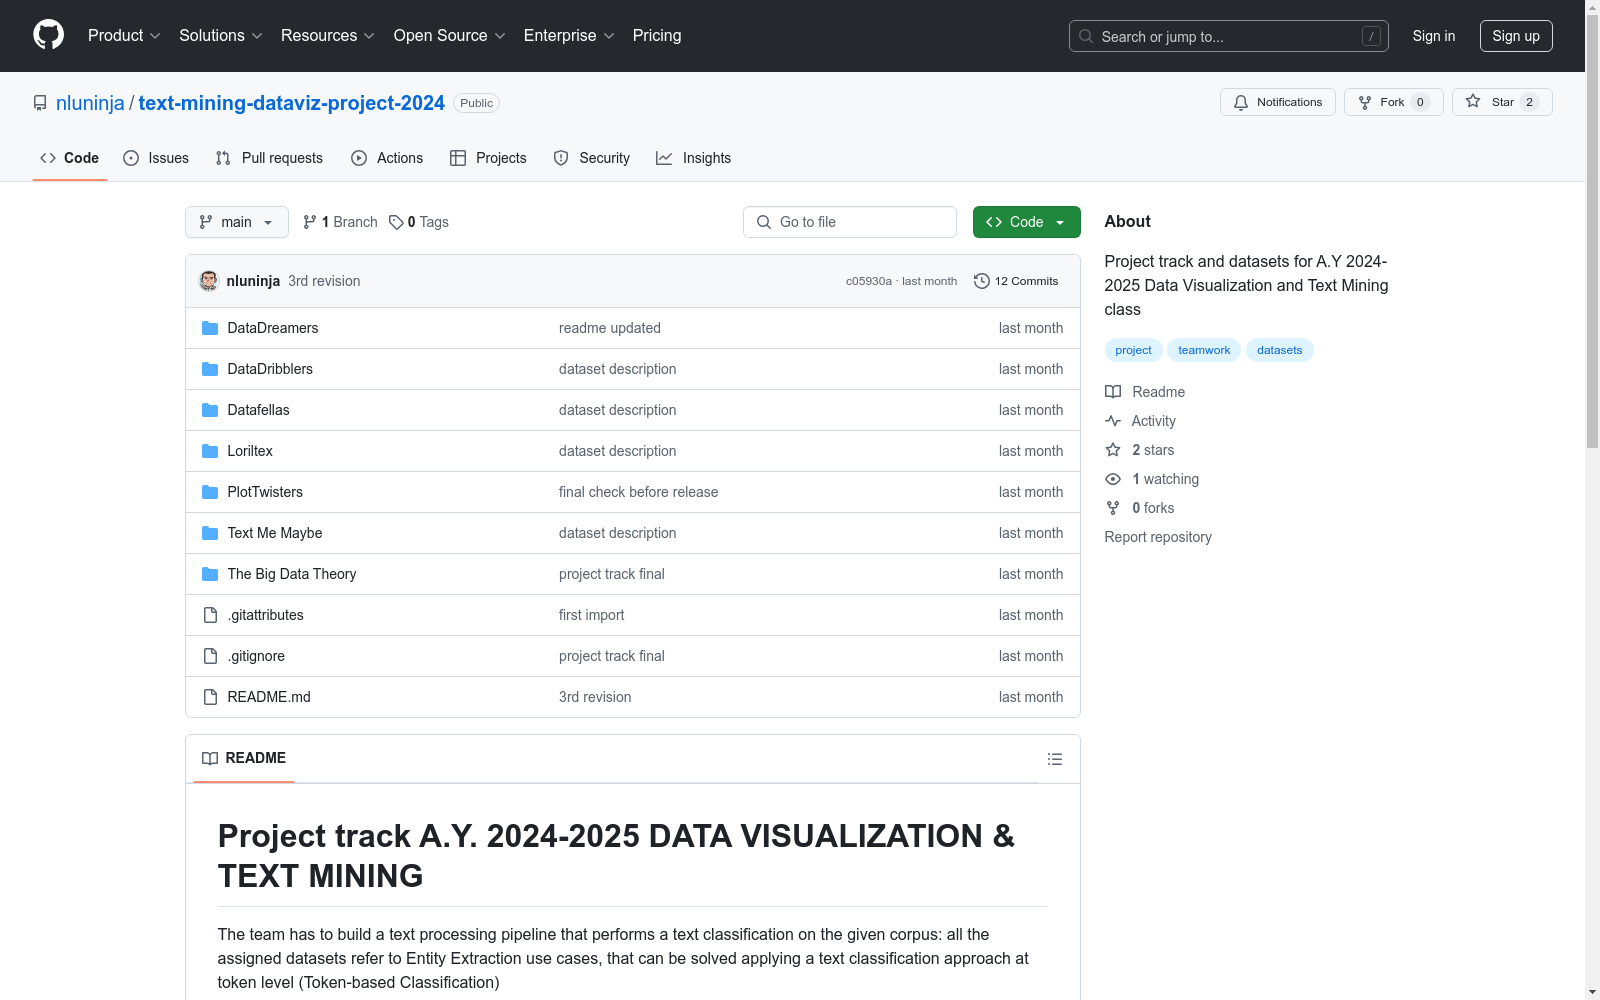Click the Text Me Maybe folder icon
The width and height of the screenshot is (1600, 1000).
coord(210,533)
